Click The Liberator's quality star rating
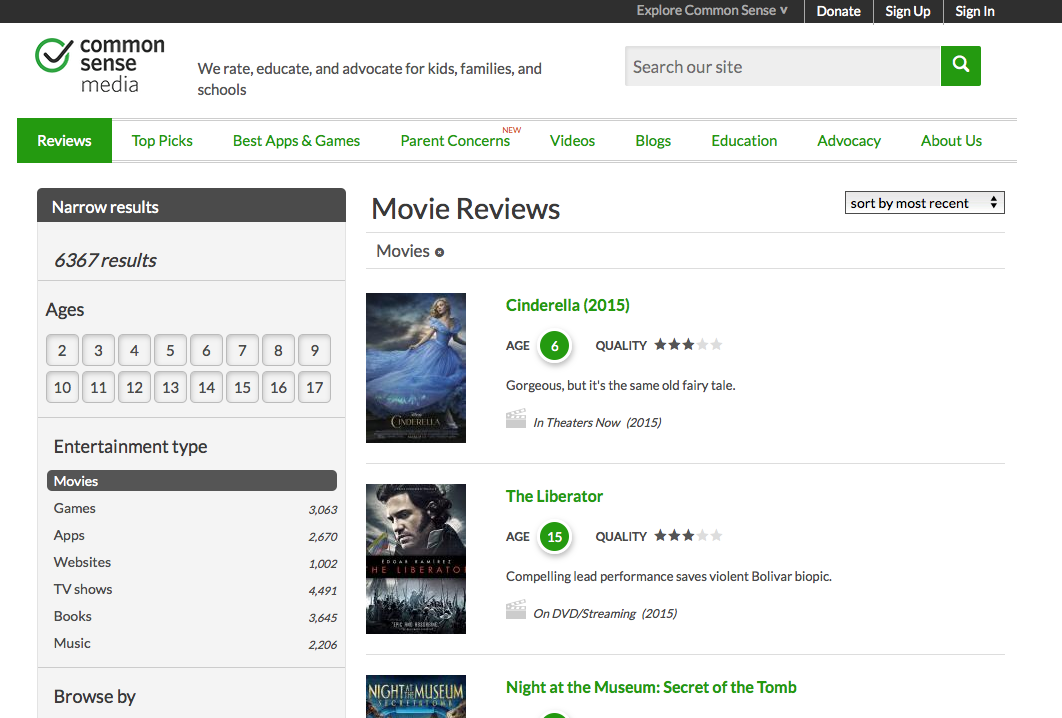This screenshot has height=718, width=1062. tap(688, 536)
